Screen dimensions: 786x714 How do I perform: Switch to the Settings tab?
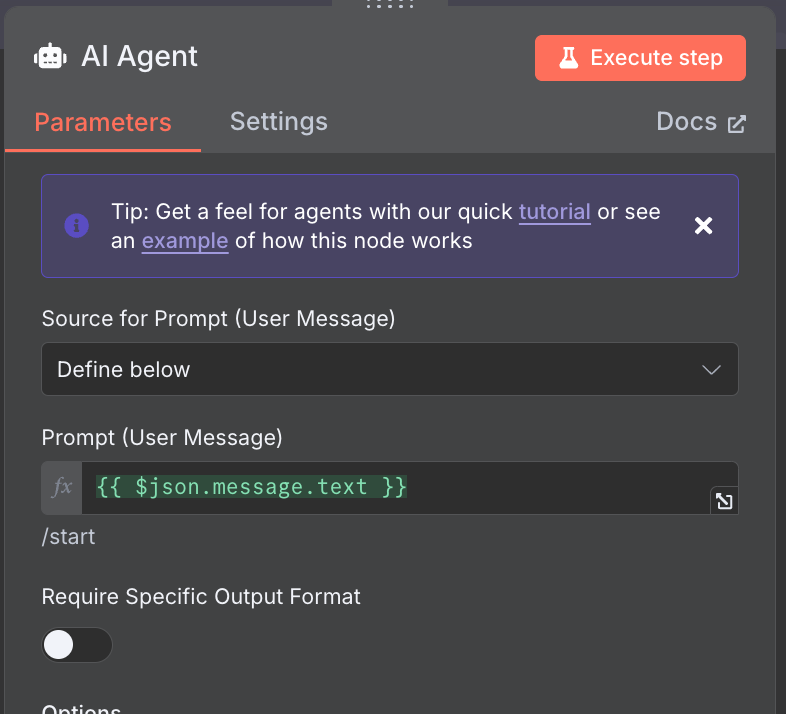coord(278,122)
